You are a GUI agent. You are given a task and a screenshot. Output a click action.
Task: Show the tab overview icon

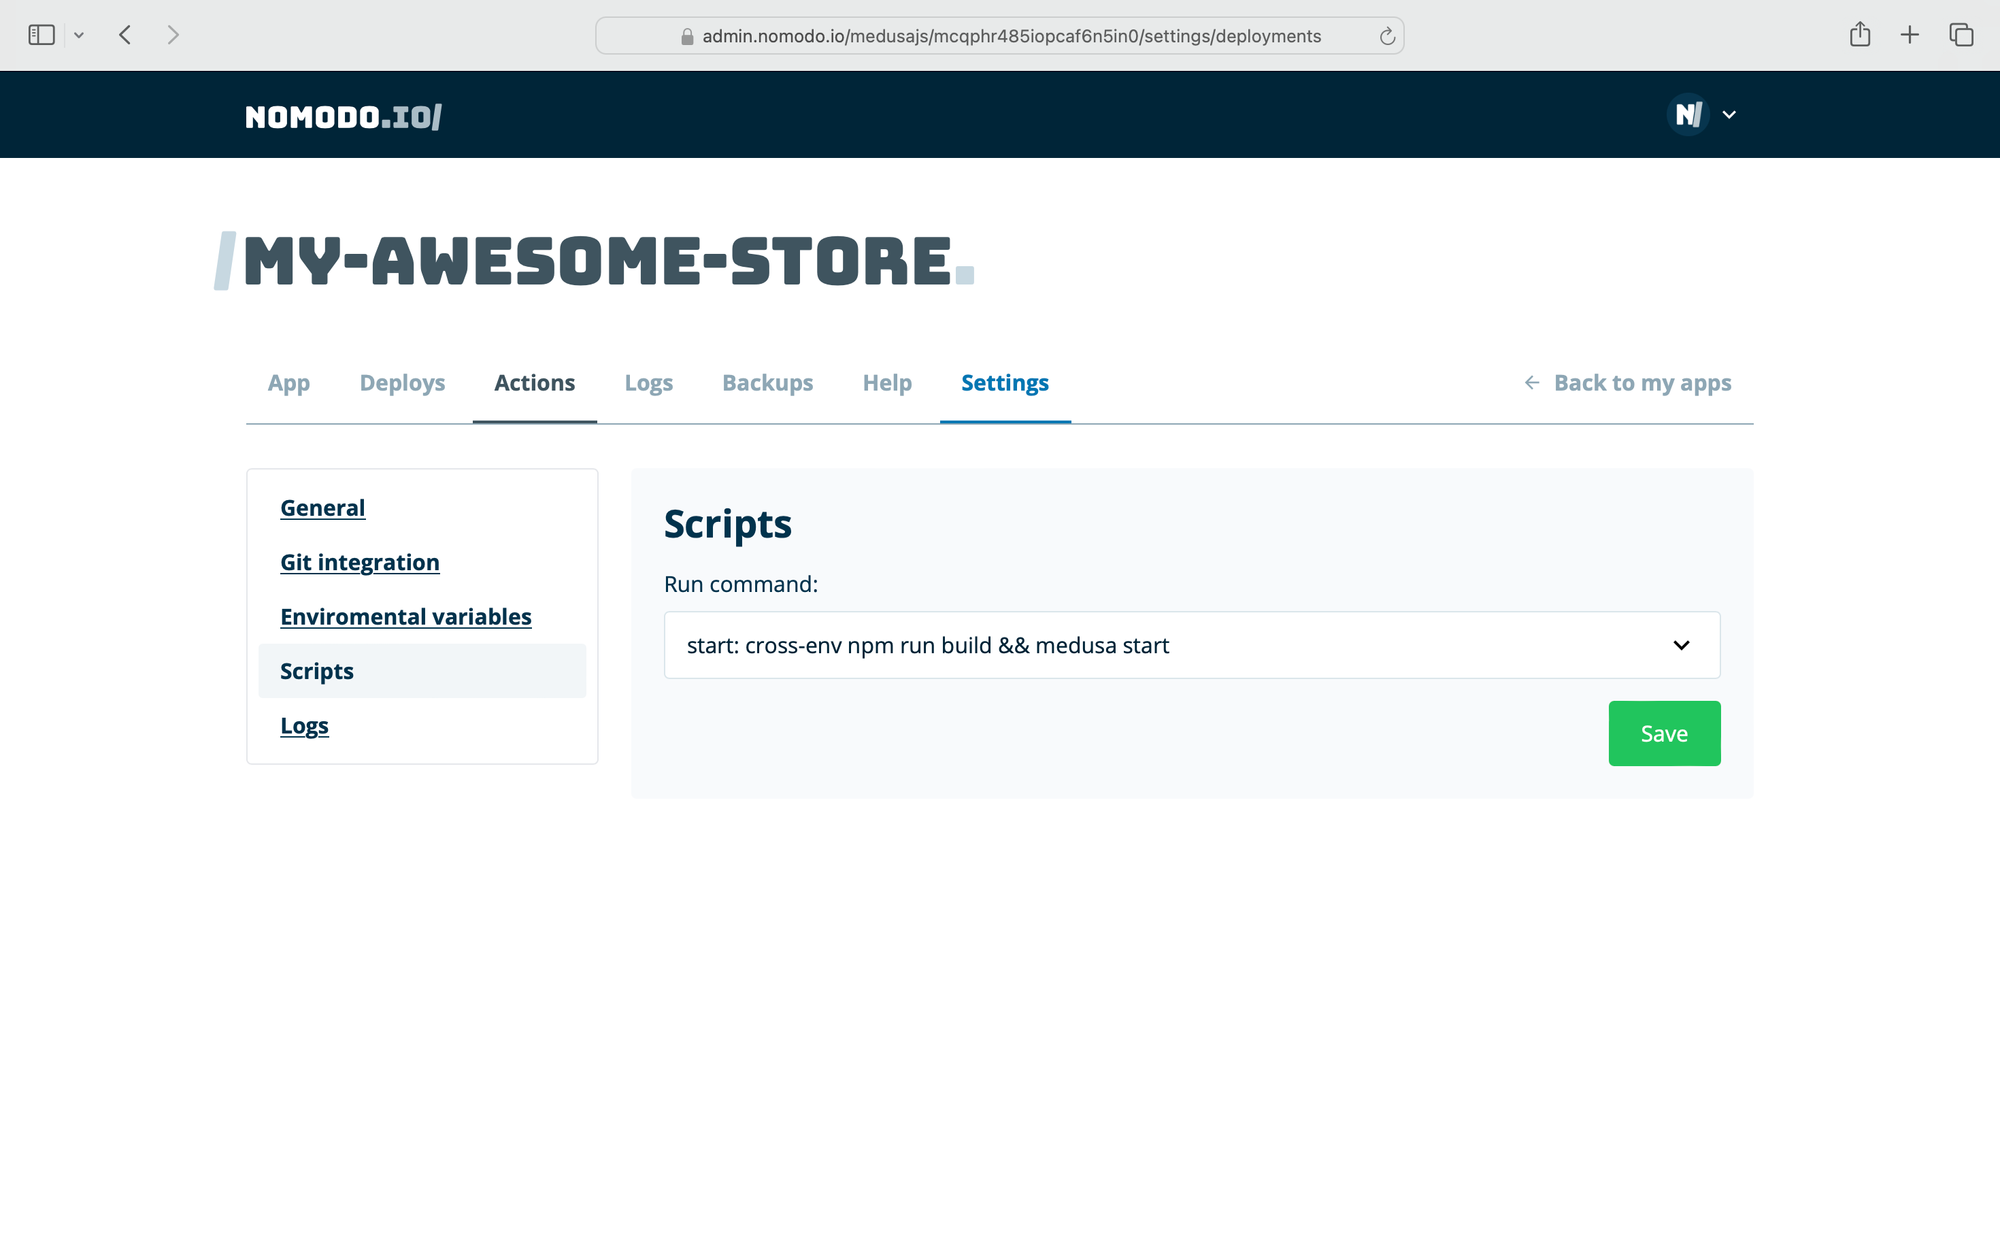(x=1960, y=35)
